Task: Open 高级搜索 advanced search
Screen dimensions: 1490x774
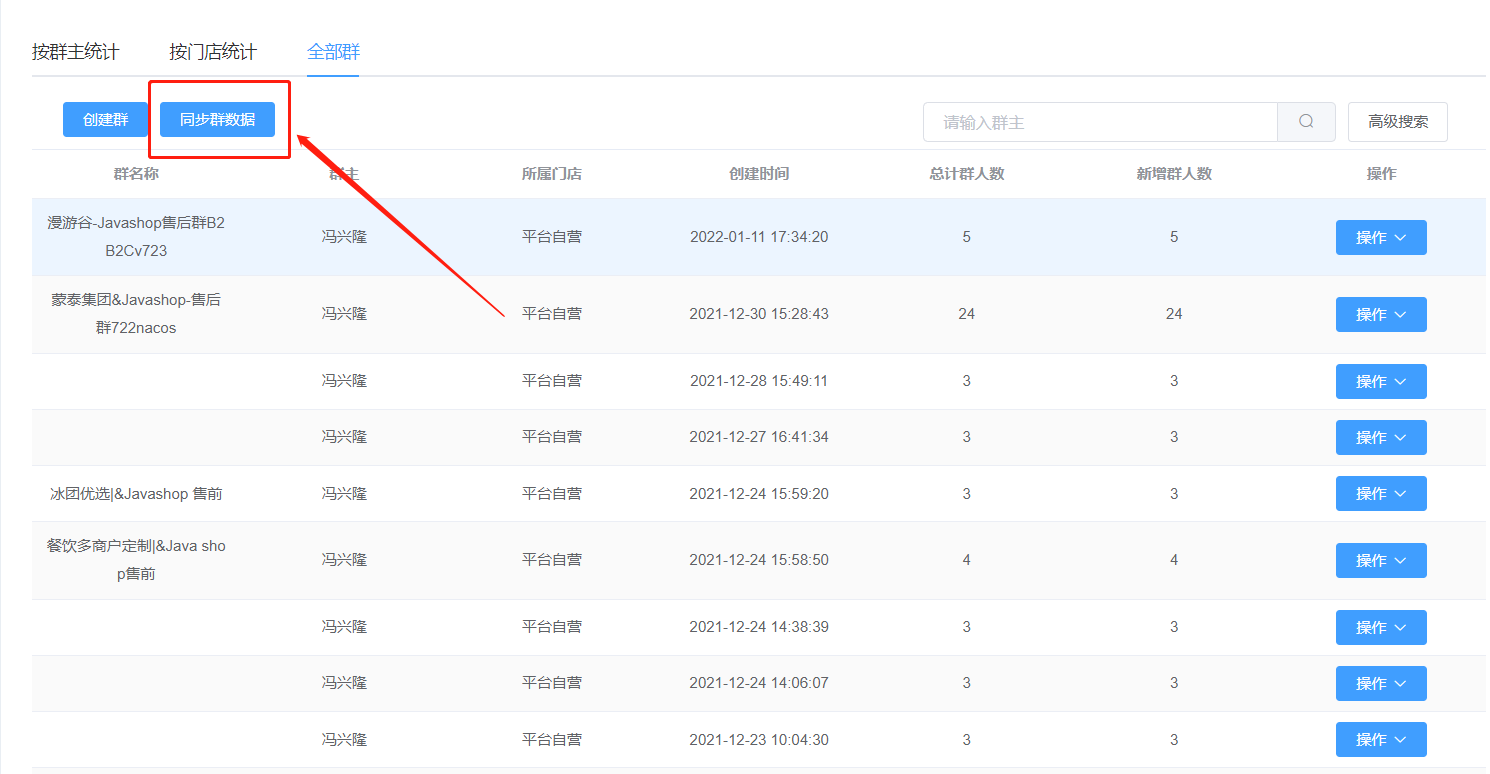Action: pos(1398,122)
